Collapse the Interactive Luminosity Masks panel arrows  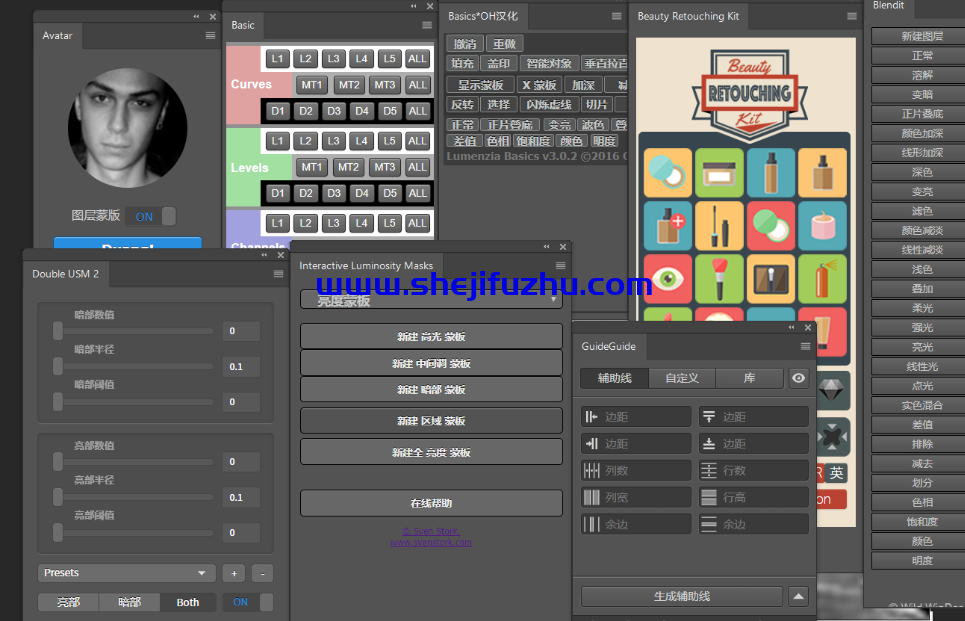coord(547,247)
